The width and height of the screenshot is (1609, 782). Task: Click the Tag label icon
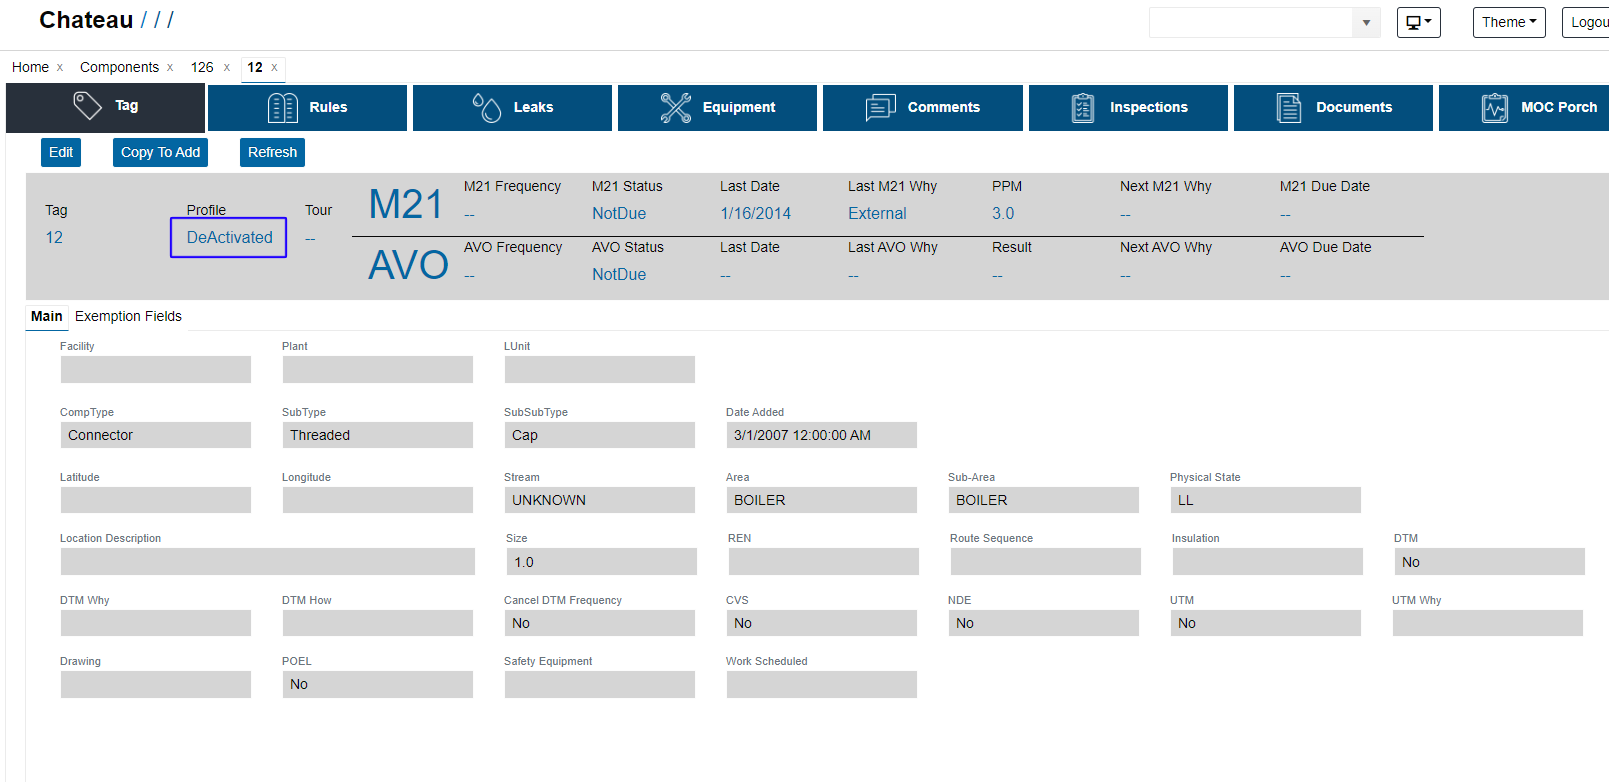[x=87, y=106]
